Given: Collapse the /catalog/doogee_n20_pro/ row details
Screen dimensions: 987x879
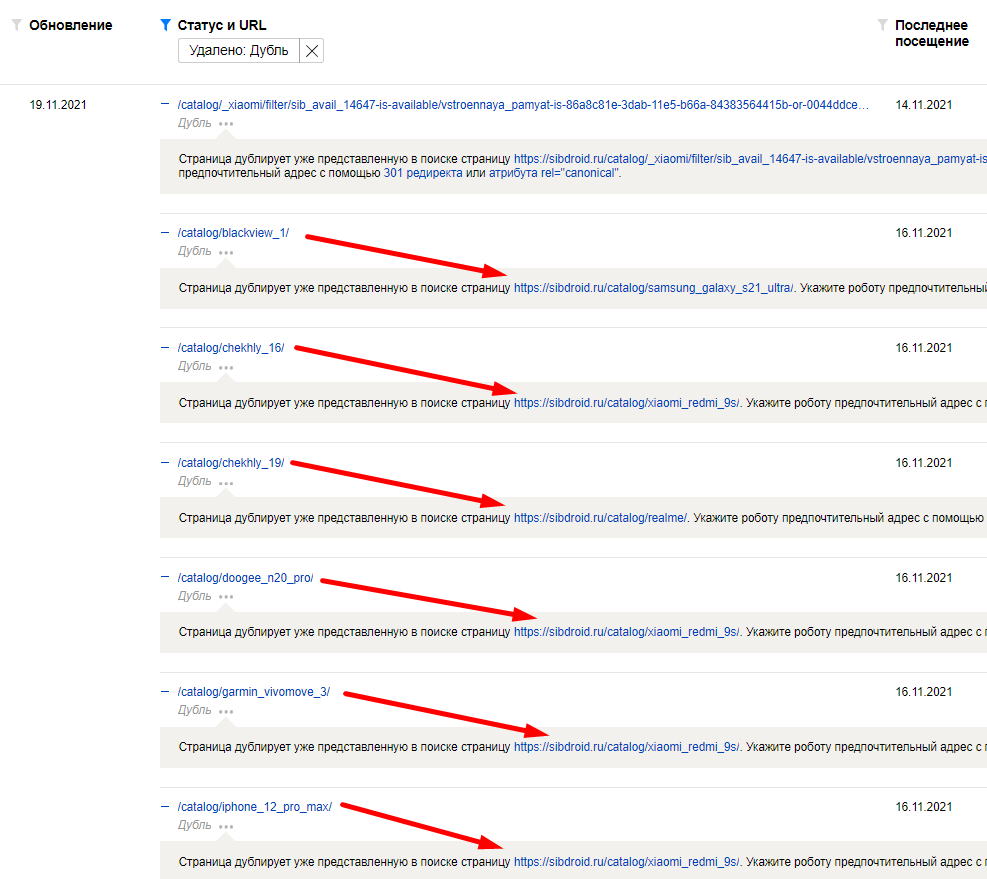Looking at the screenshot, I should pos(165,577).
